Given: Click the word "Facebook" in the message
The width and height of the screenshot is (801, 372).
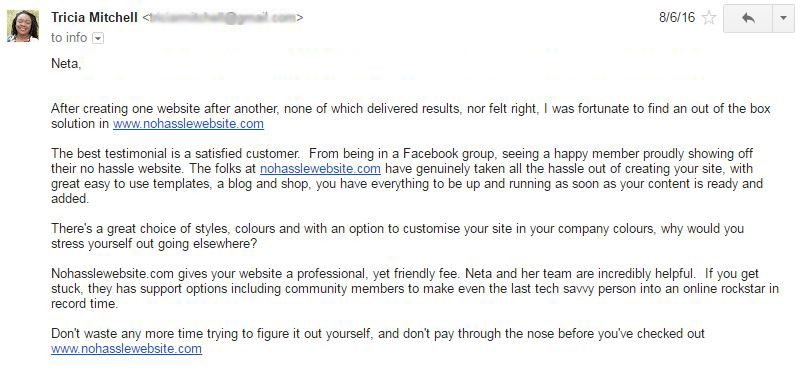Looking at the screenshot, I should coord(427,154).
